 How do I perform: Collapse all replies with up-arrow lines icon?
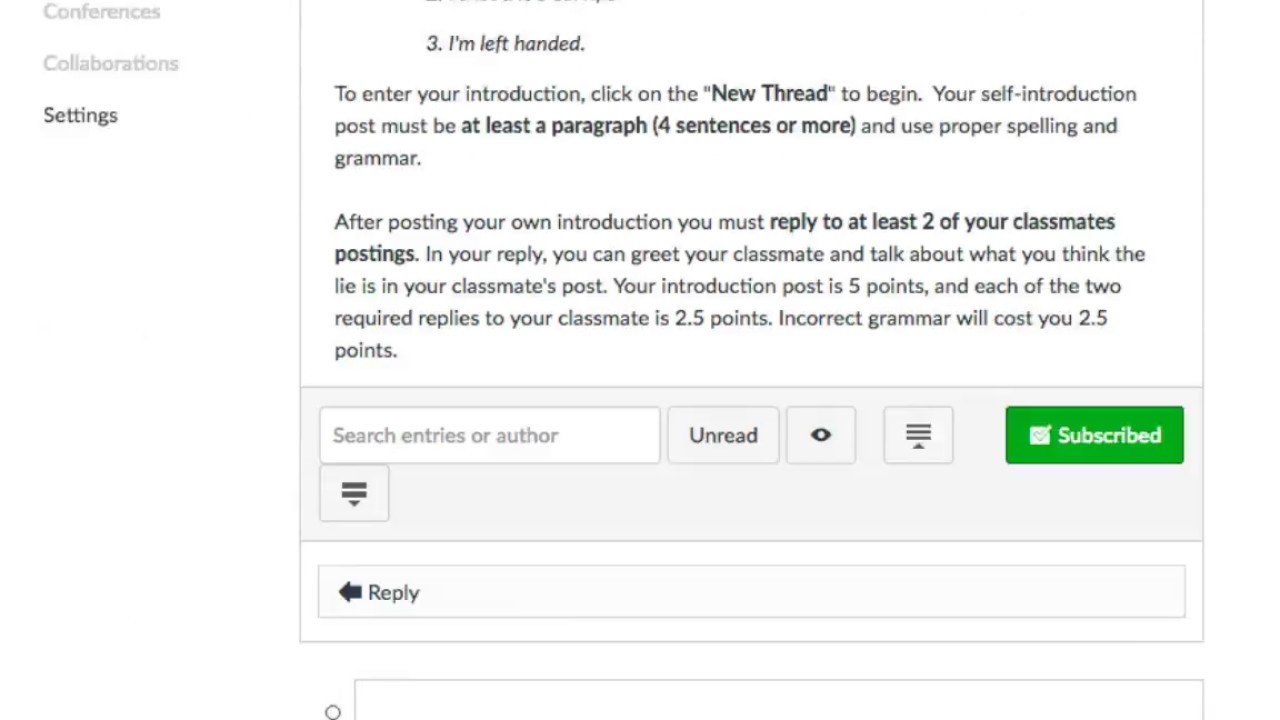click(x=918, y=435)
